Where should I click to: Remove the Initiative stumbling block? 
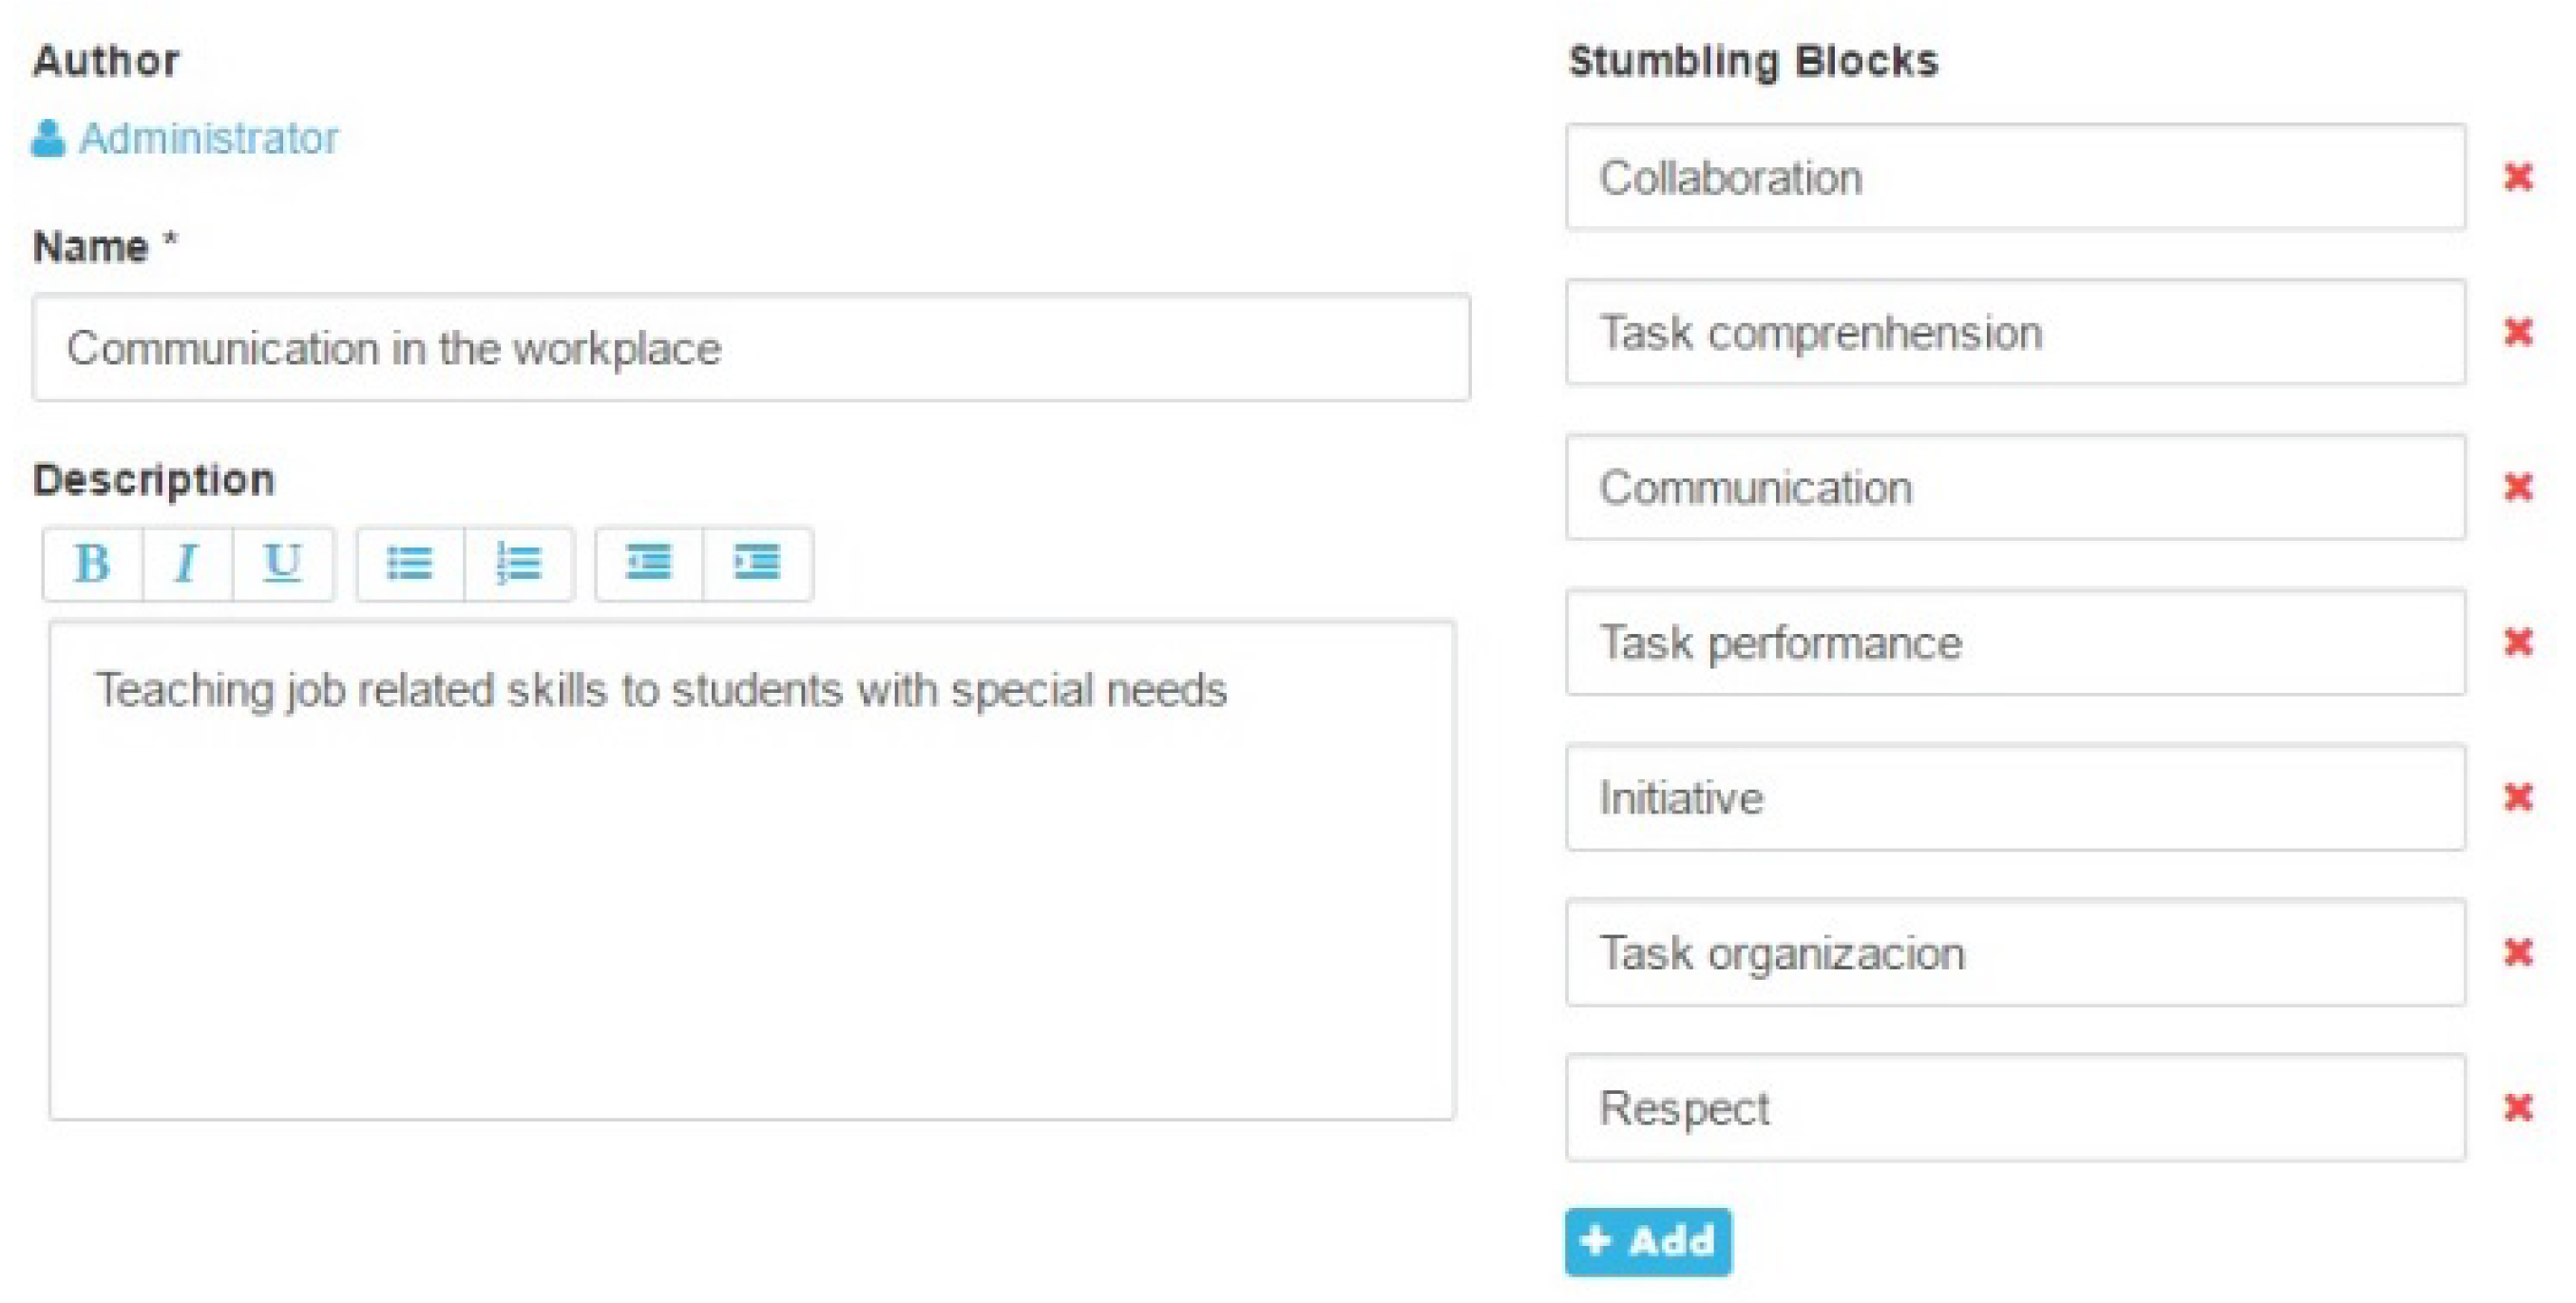(2518, 797)
